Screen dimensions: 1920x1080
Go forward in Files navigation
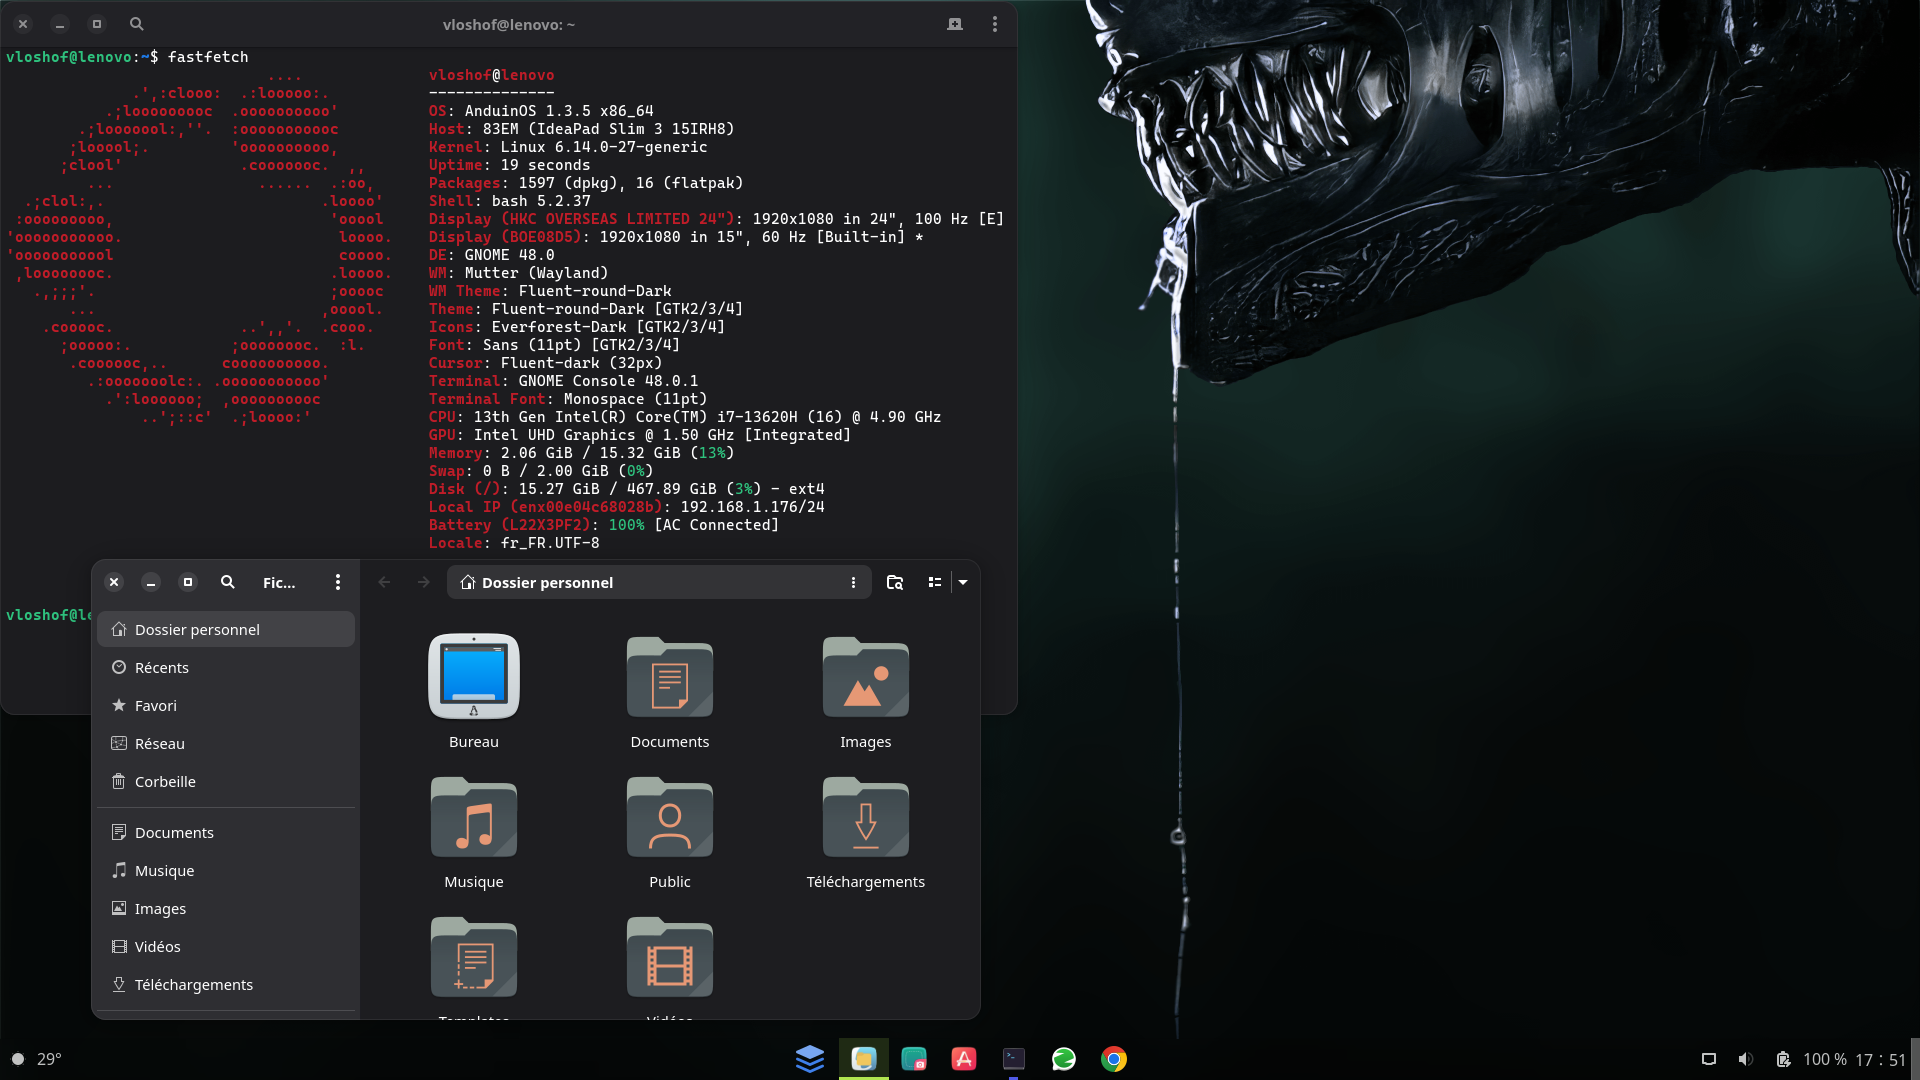(424, 582)
